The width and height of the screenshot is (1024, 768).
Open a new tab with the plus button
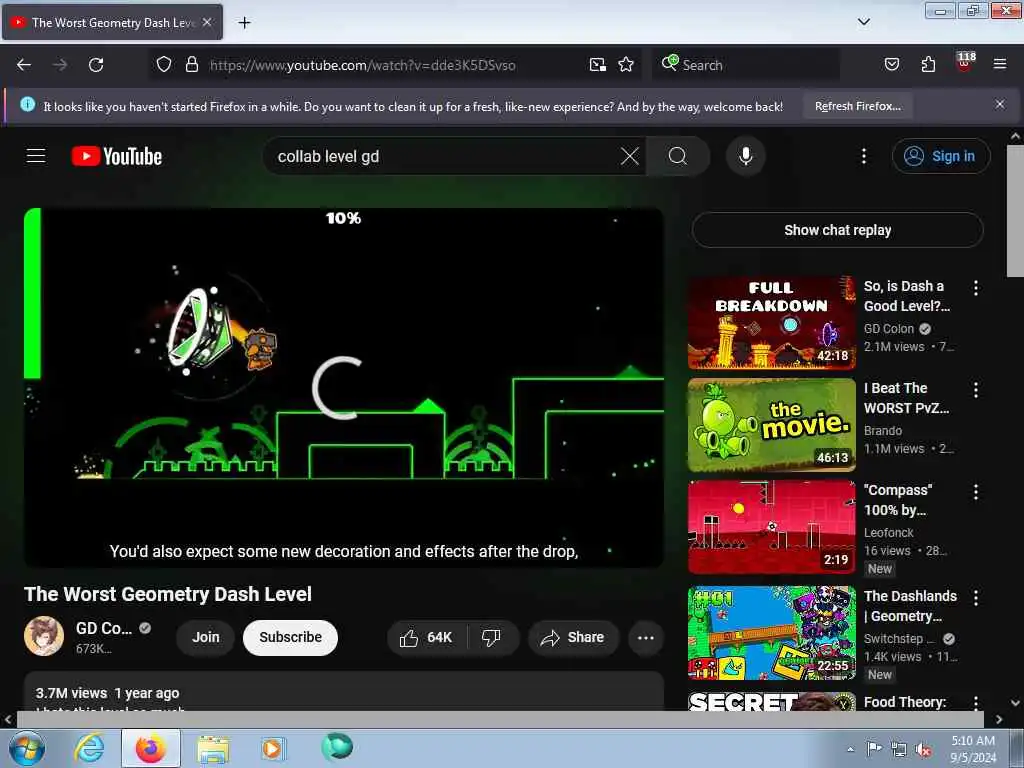click(x=244, y=23)
